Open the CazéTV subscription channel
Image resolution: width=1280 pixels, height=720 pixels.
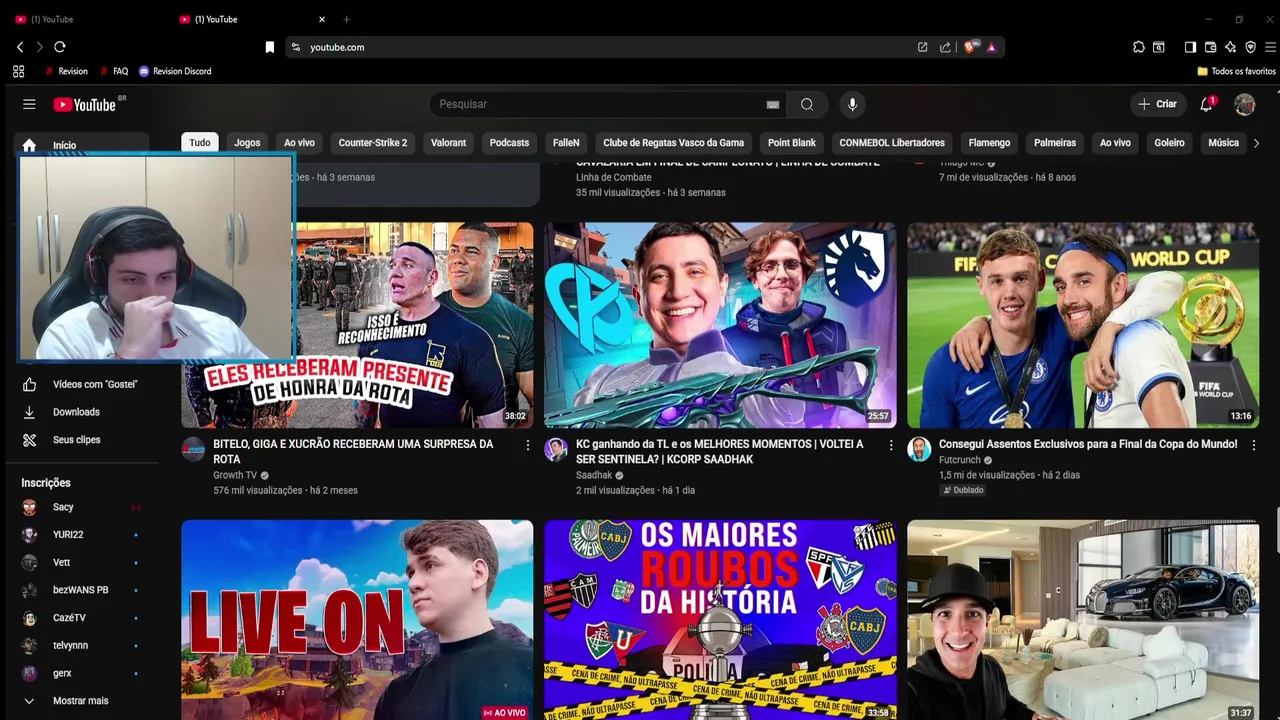click(x=82, y=618)
